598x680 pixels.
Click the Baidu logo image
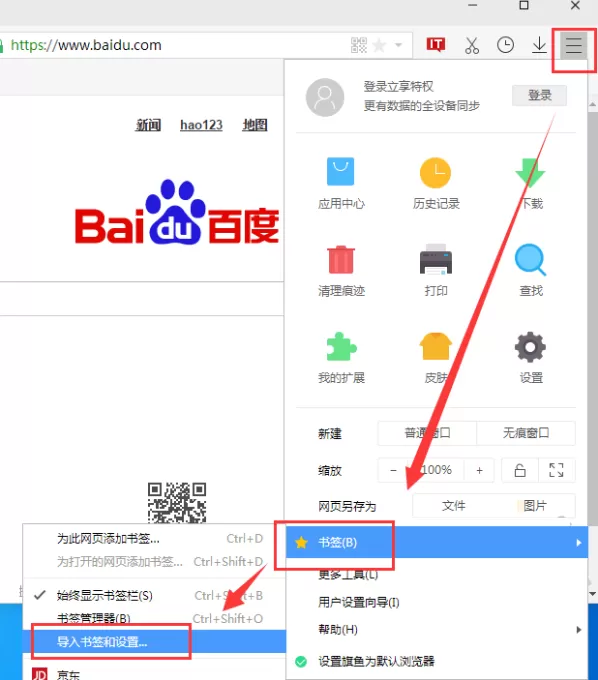click(176, 212)
